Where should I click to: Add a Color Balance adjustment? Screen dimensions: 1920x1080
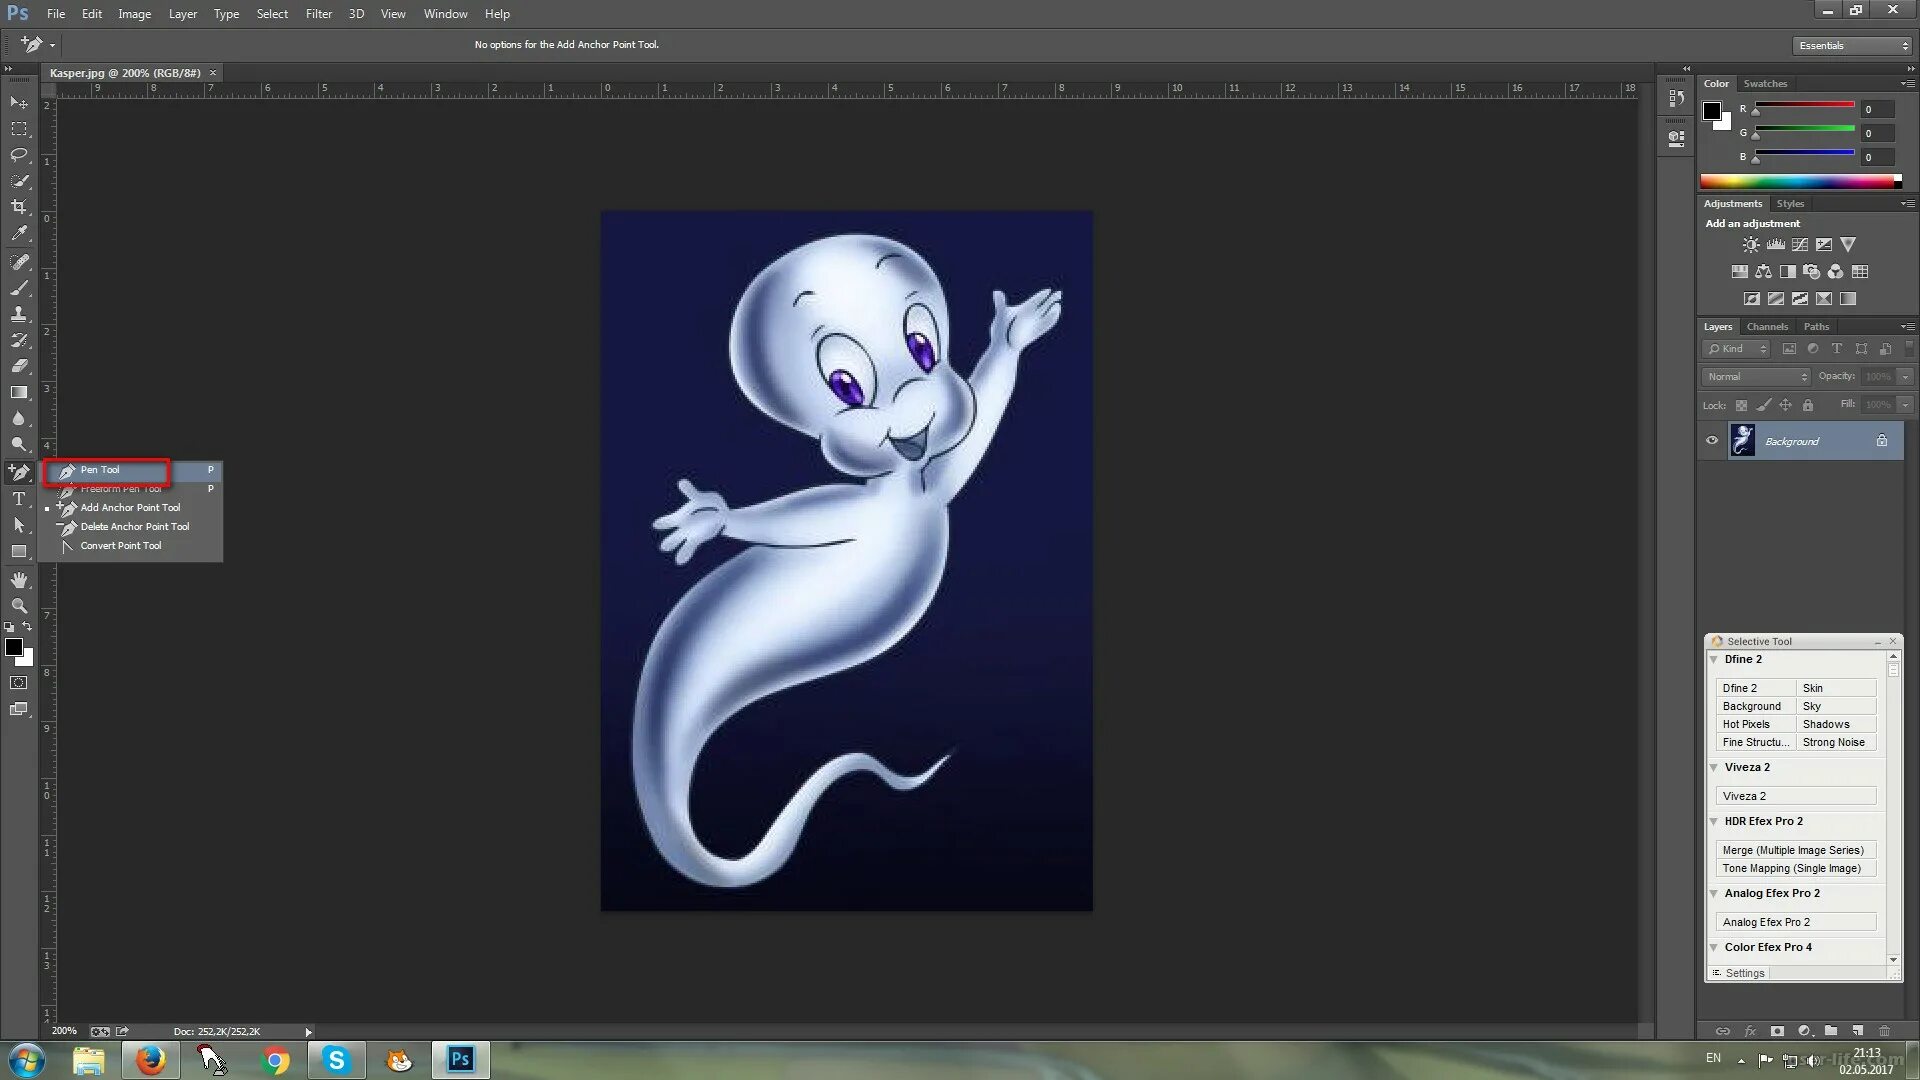[x=1764, y=272]
